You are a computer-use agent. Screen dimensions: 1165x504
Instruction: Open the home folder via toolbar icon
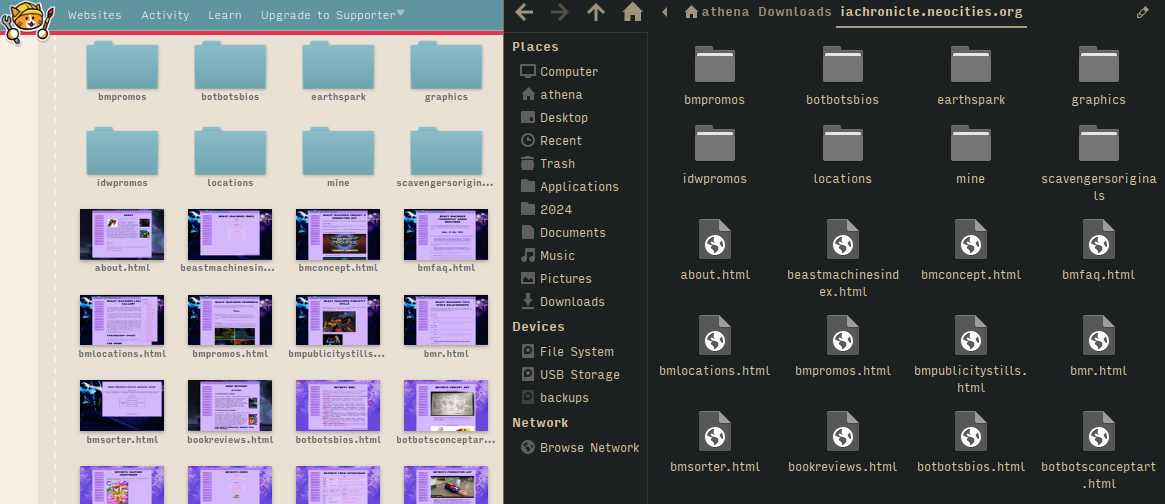tap(632, 12)
